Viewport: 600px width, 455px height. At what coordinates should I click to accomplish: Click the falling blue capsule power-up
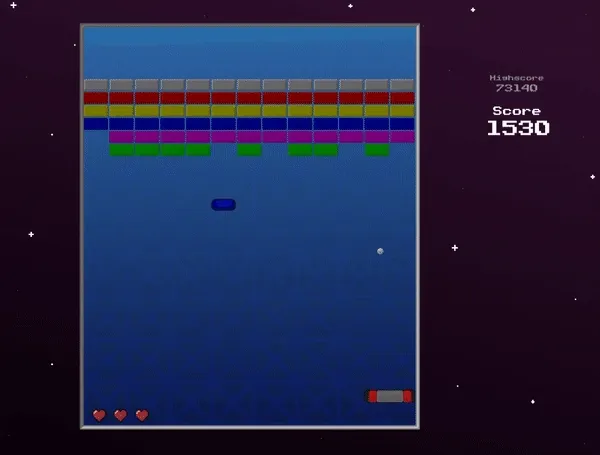click(x=223, y=205)
